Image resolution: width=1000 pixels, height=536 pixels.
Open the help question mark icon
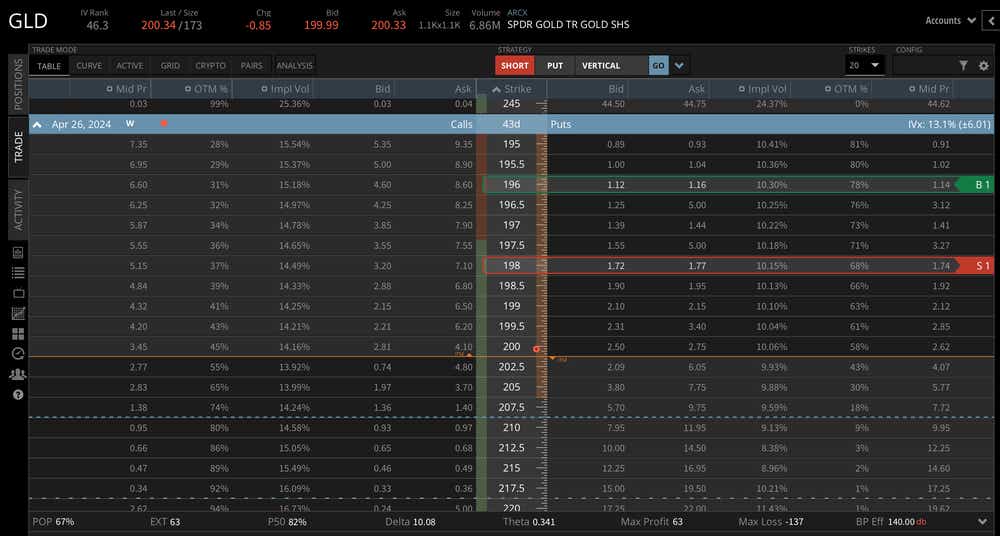tap(18, 394)
